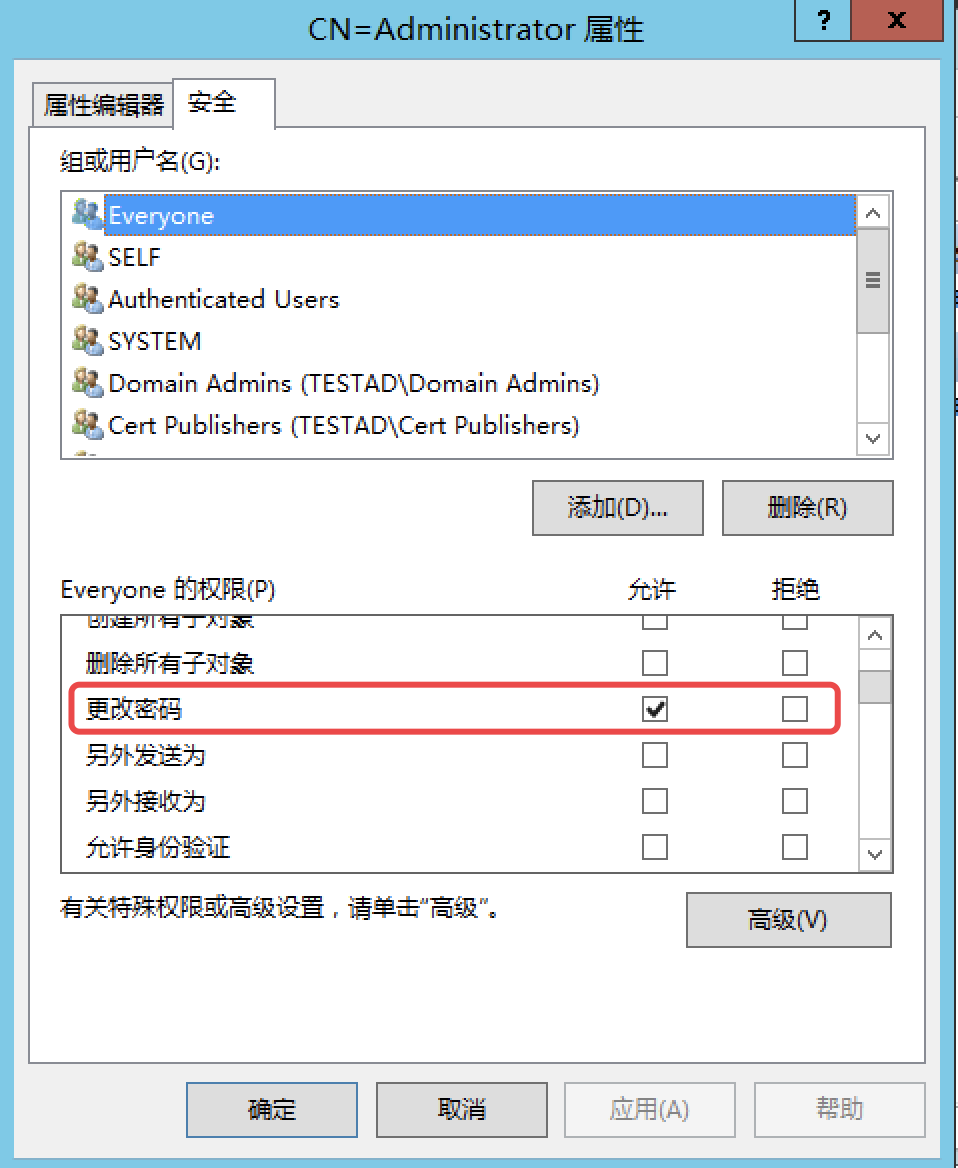Check Deny for 更改密码 permission
The width and height of the screenshot is (958, 1168).
pyautogui.click(x=795, y=709)
